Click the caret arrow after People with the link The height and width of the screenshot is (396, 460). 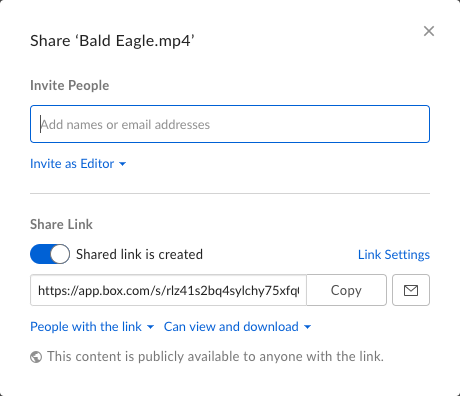151,327
